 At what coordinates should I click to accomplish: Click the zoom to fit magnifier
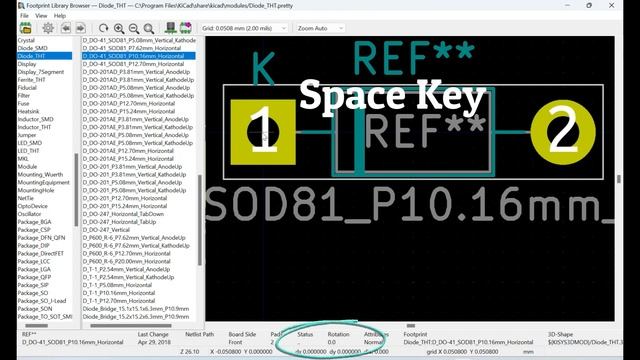tap(149, 28)
